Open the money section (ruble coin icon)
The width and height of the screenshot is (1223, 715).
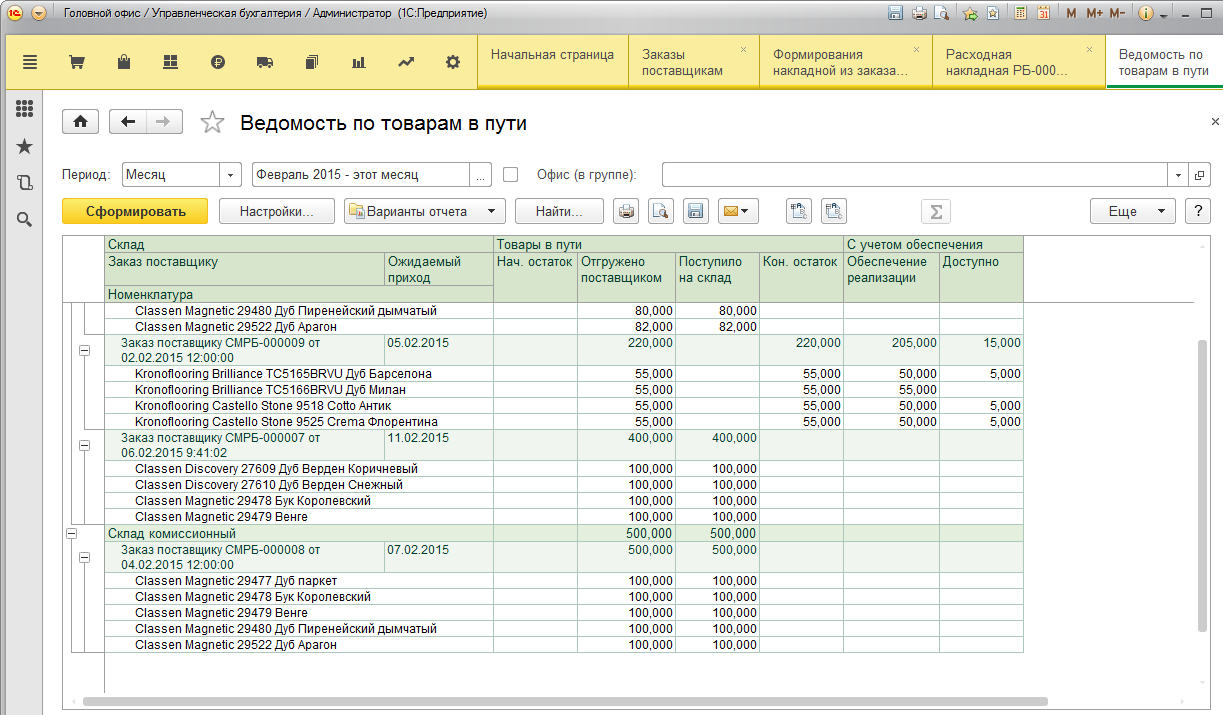pos(218,62)
